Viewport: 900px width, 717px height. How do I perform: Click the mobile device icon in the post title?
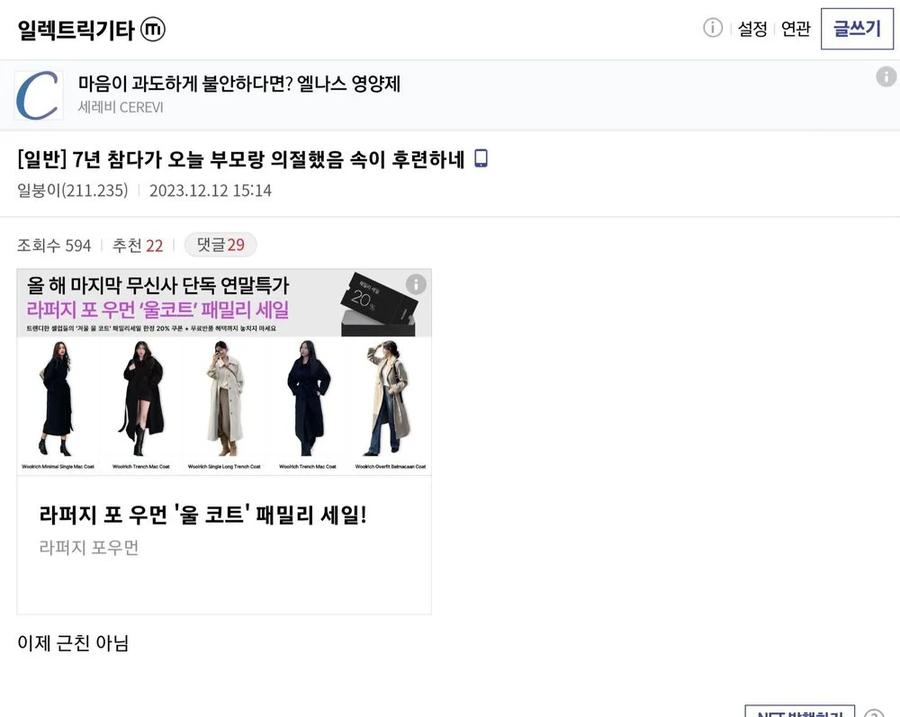point(481,157)
